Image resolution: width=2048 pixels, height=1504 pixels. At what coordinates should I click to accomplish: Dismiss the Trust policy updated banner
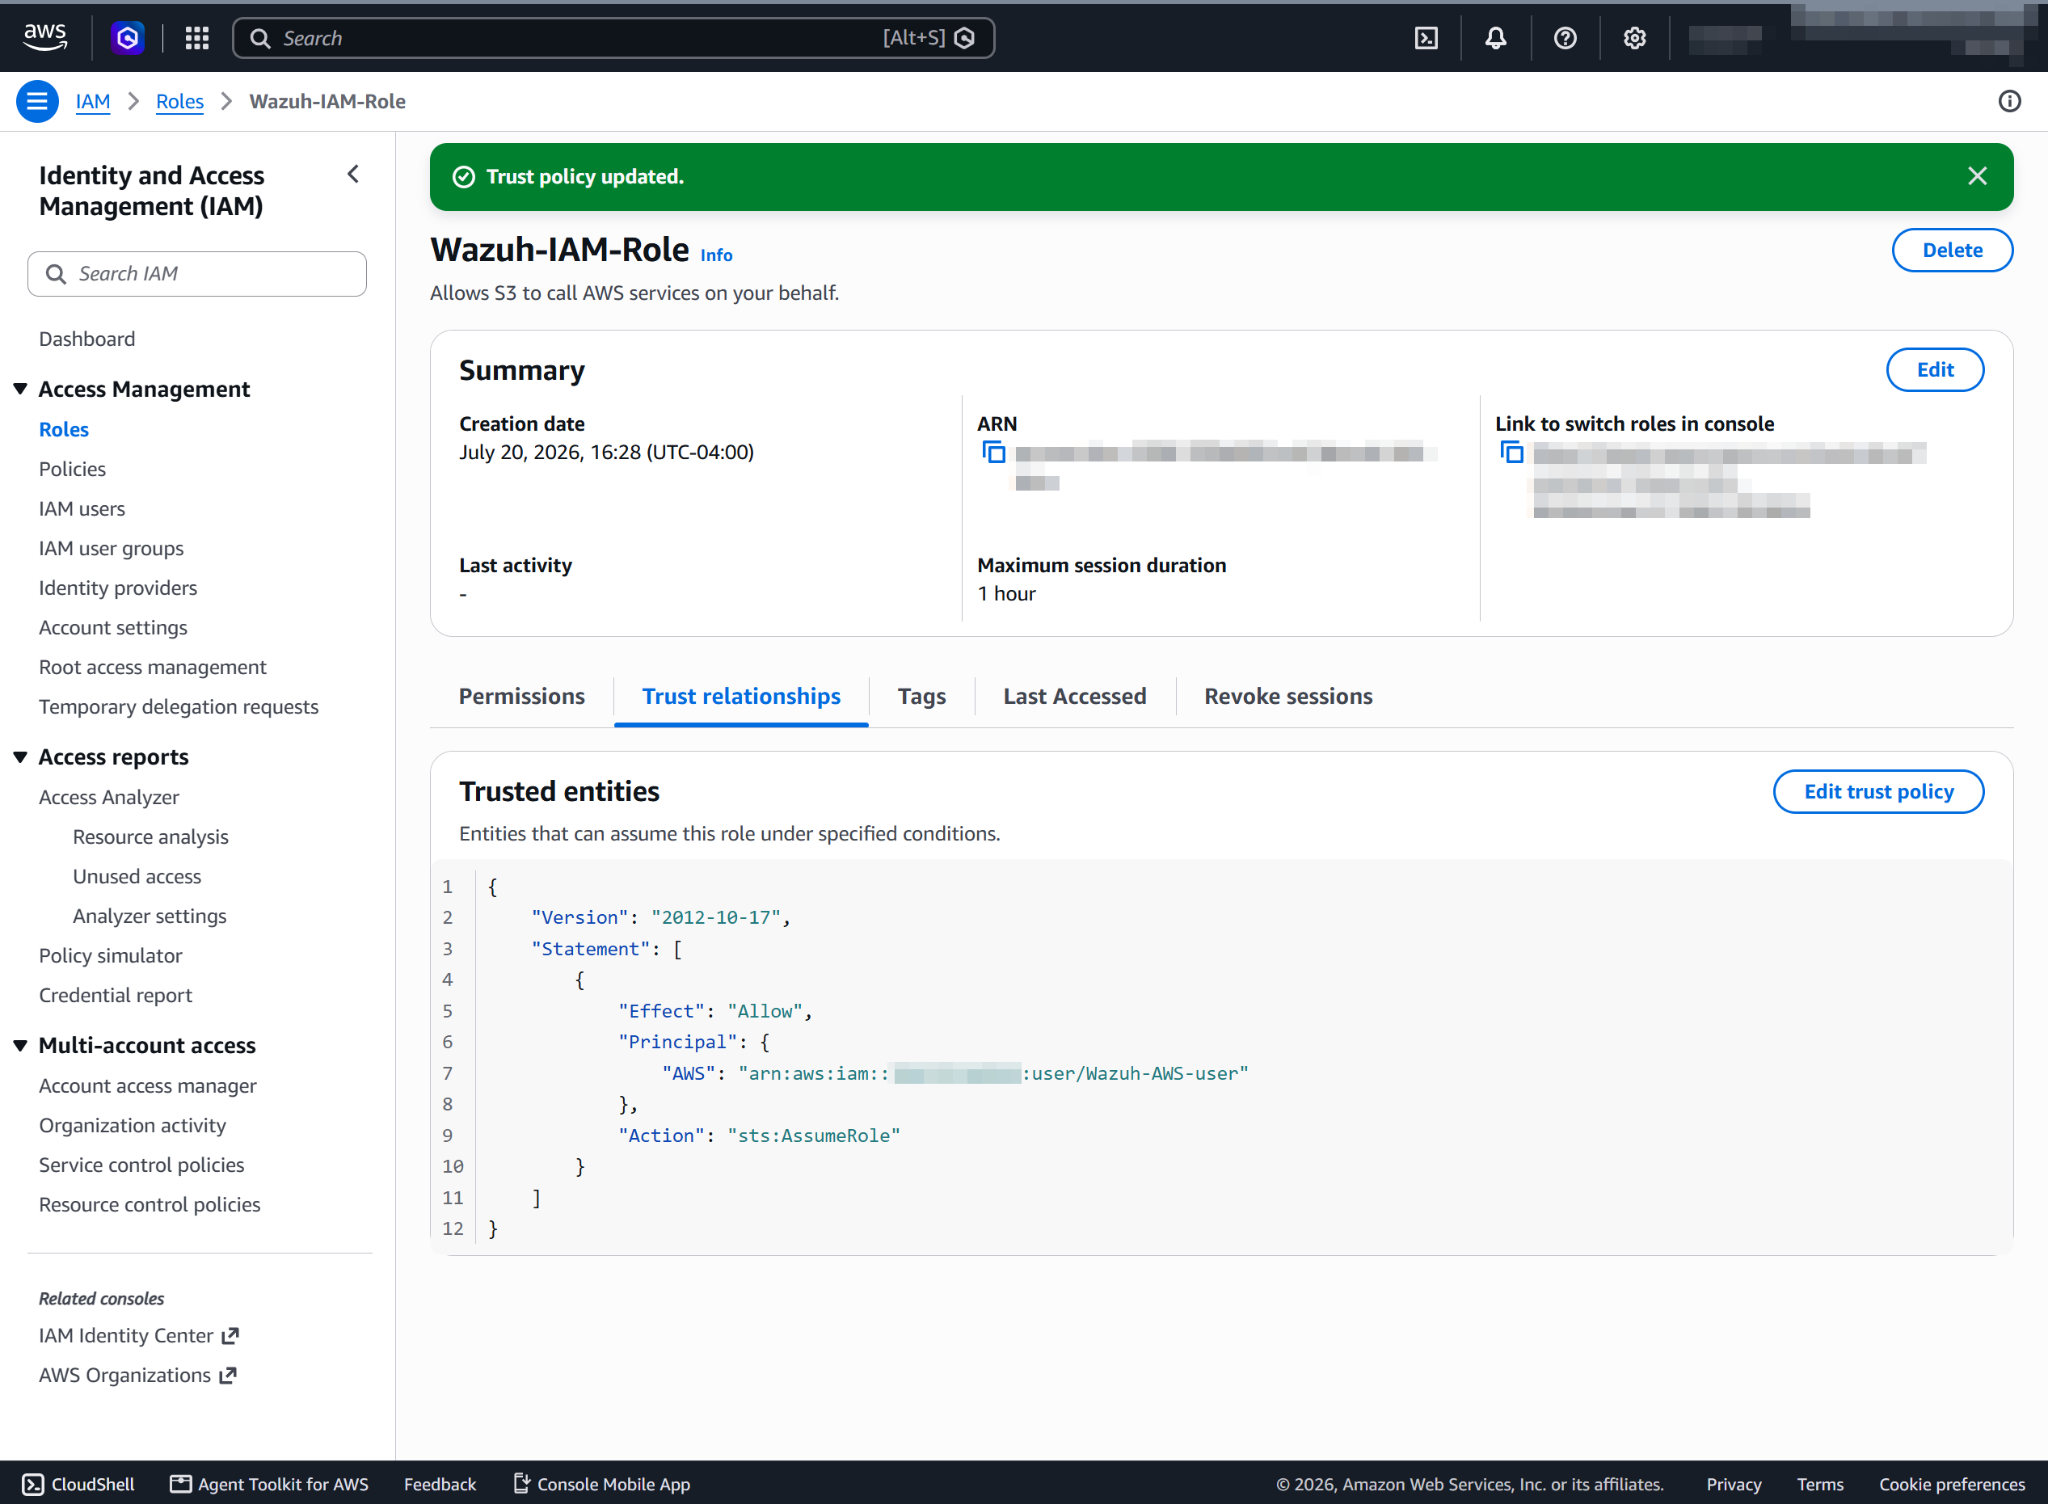pyautogui.click(x=1977, y=176)
